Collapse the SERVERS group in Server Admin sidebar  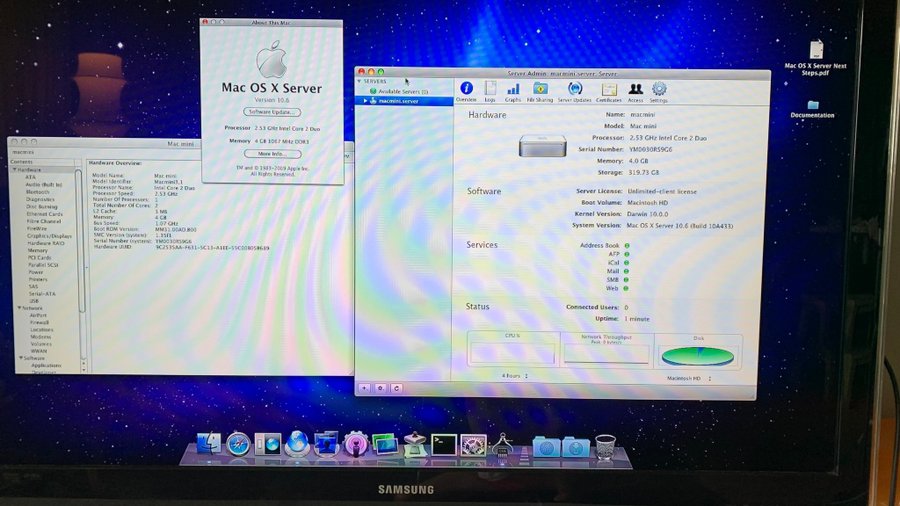pyautogui.click(x=359, y=81)
